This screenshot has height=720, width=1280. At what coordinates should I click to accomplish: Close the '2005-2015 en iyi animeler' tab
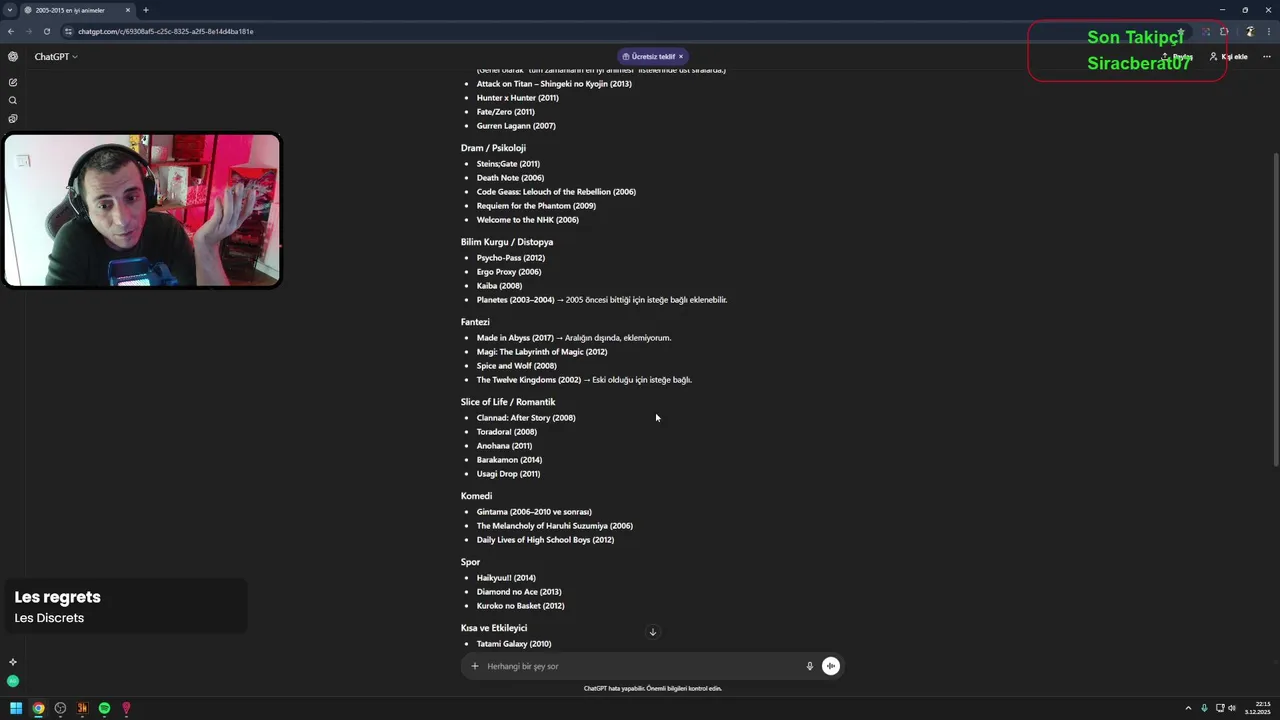coord(128,10)
